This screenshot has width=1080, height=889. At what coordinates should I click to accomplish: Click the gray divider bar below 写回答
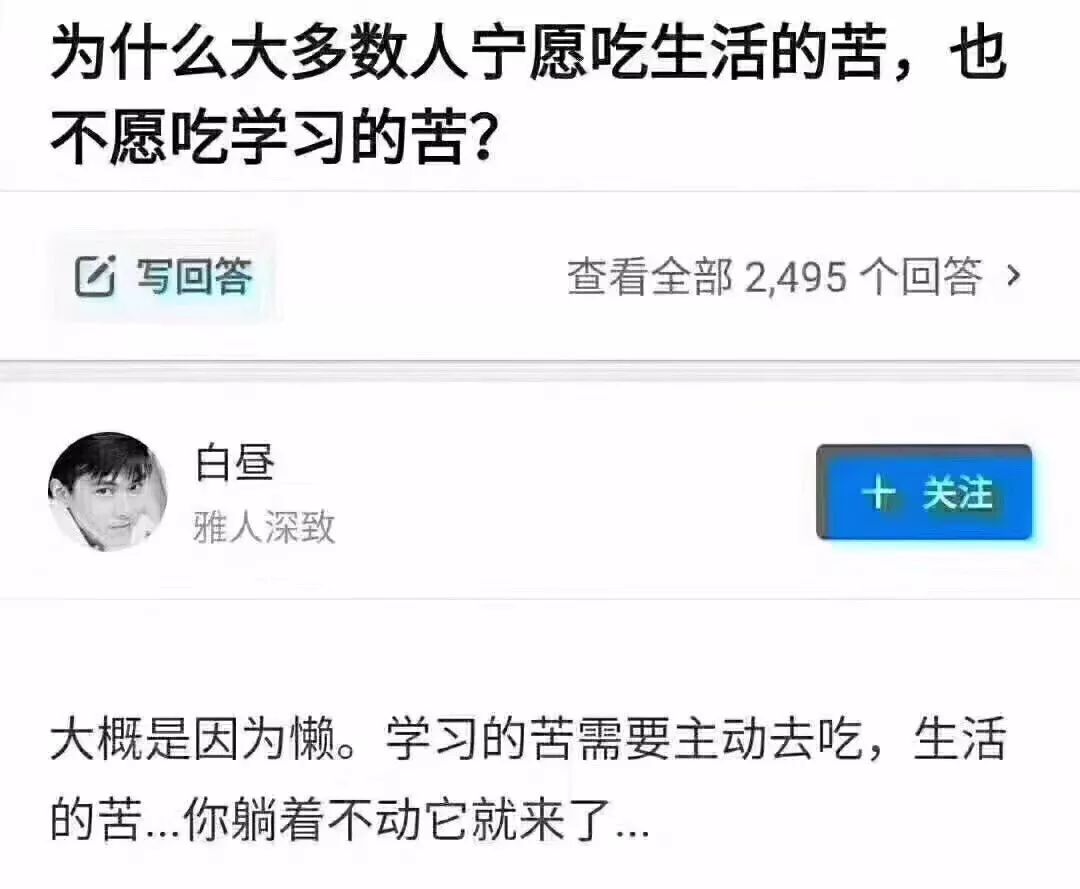tap(540, 370)
